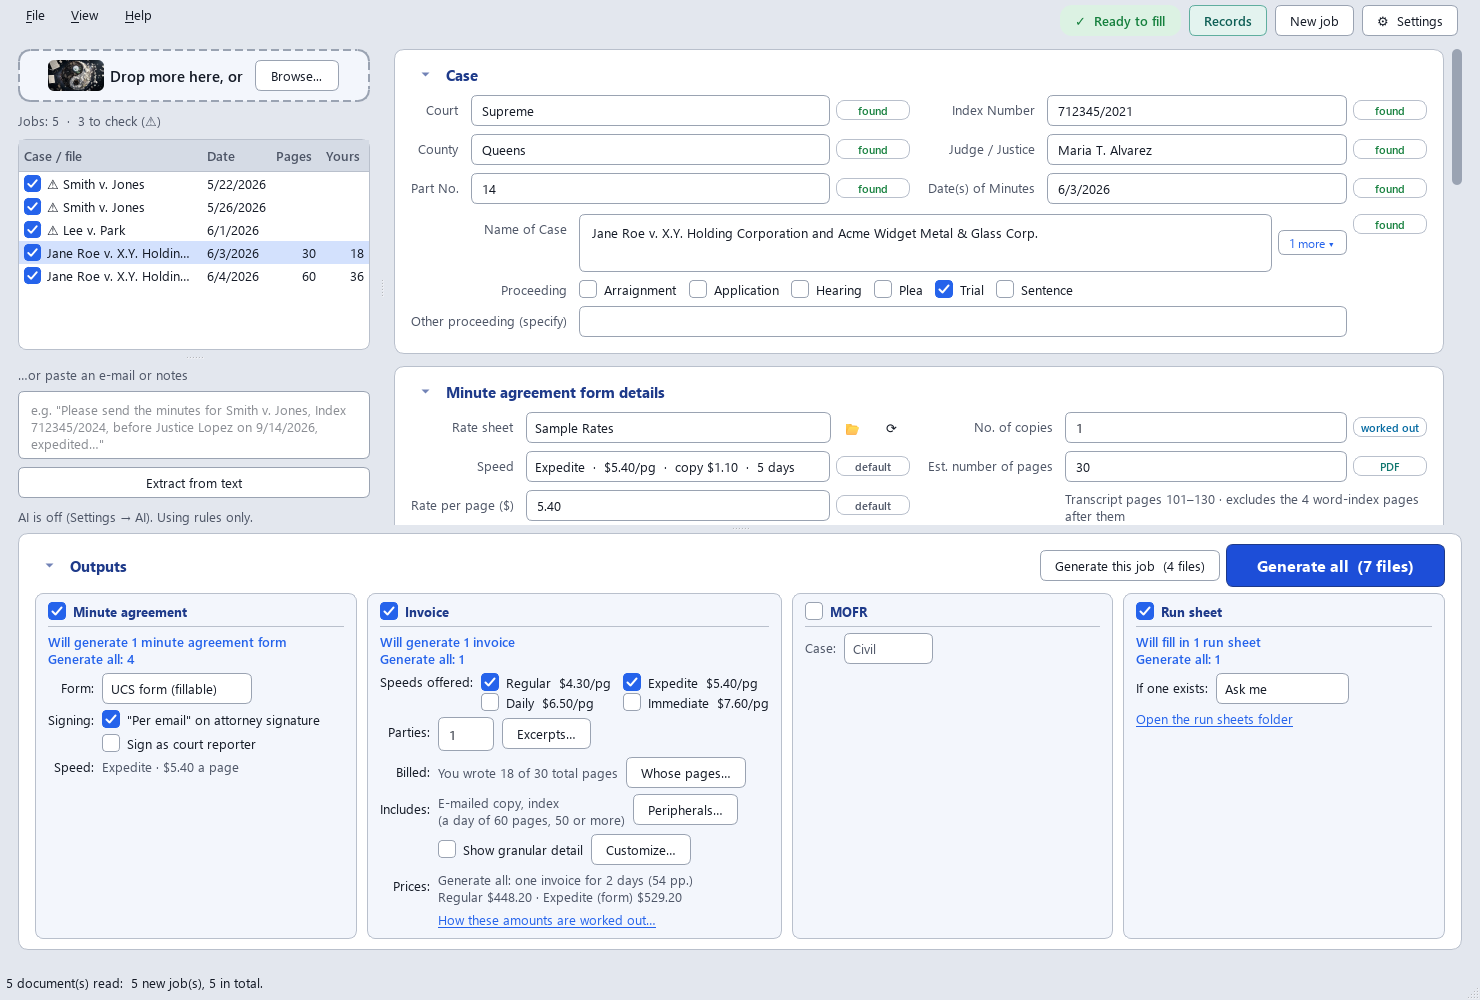Screen dimensions: 1480x1000
Task: Collapse the Outputs section
Action: tap(49, 566)
